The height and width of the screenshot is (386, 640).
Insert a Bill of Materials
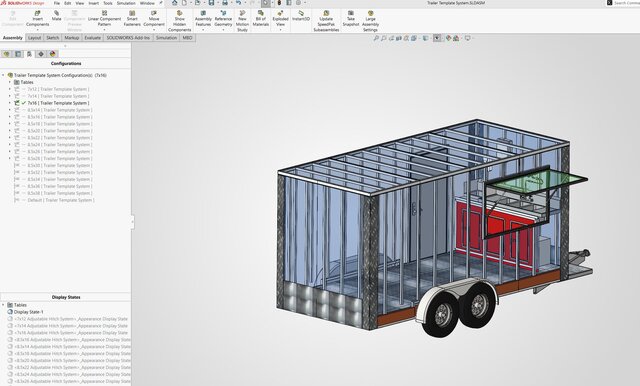coord(260,18)
